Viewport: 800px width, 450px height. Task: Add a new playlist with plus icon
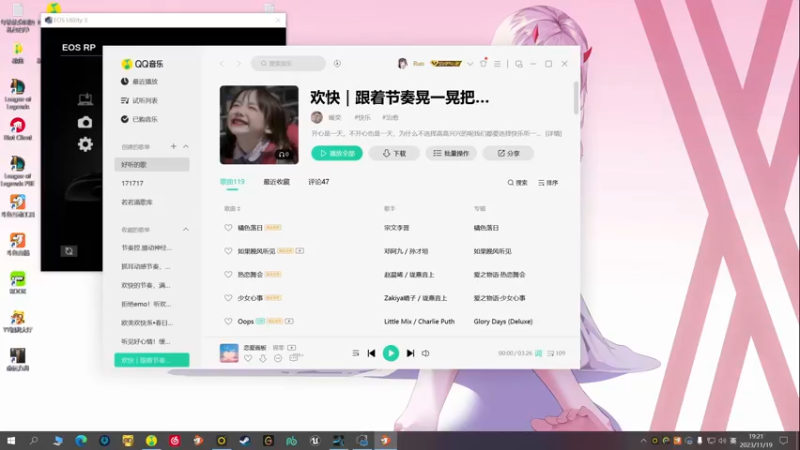click(173, 146)
